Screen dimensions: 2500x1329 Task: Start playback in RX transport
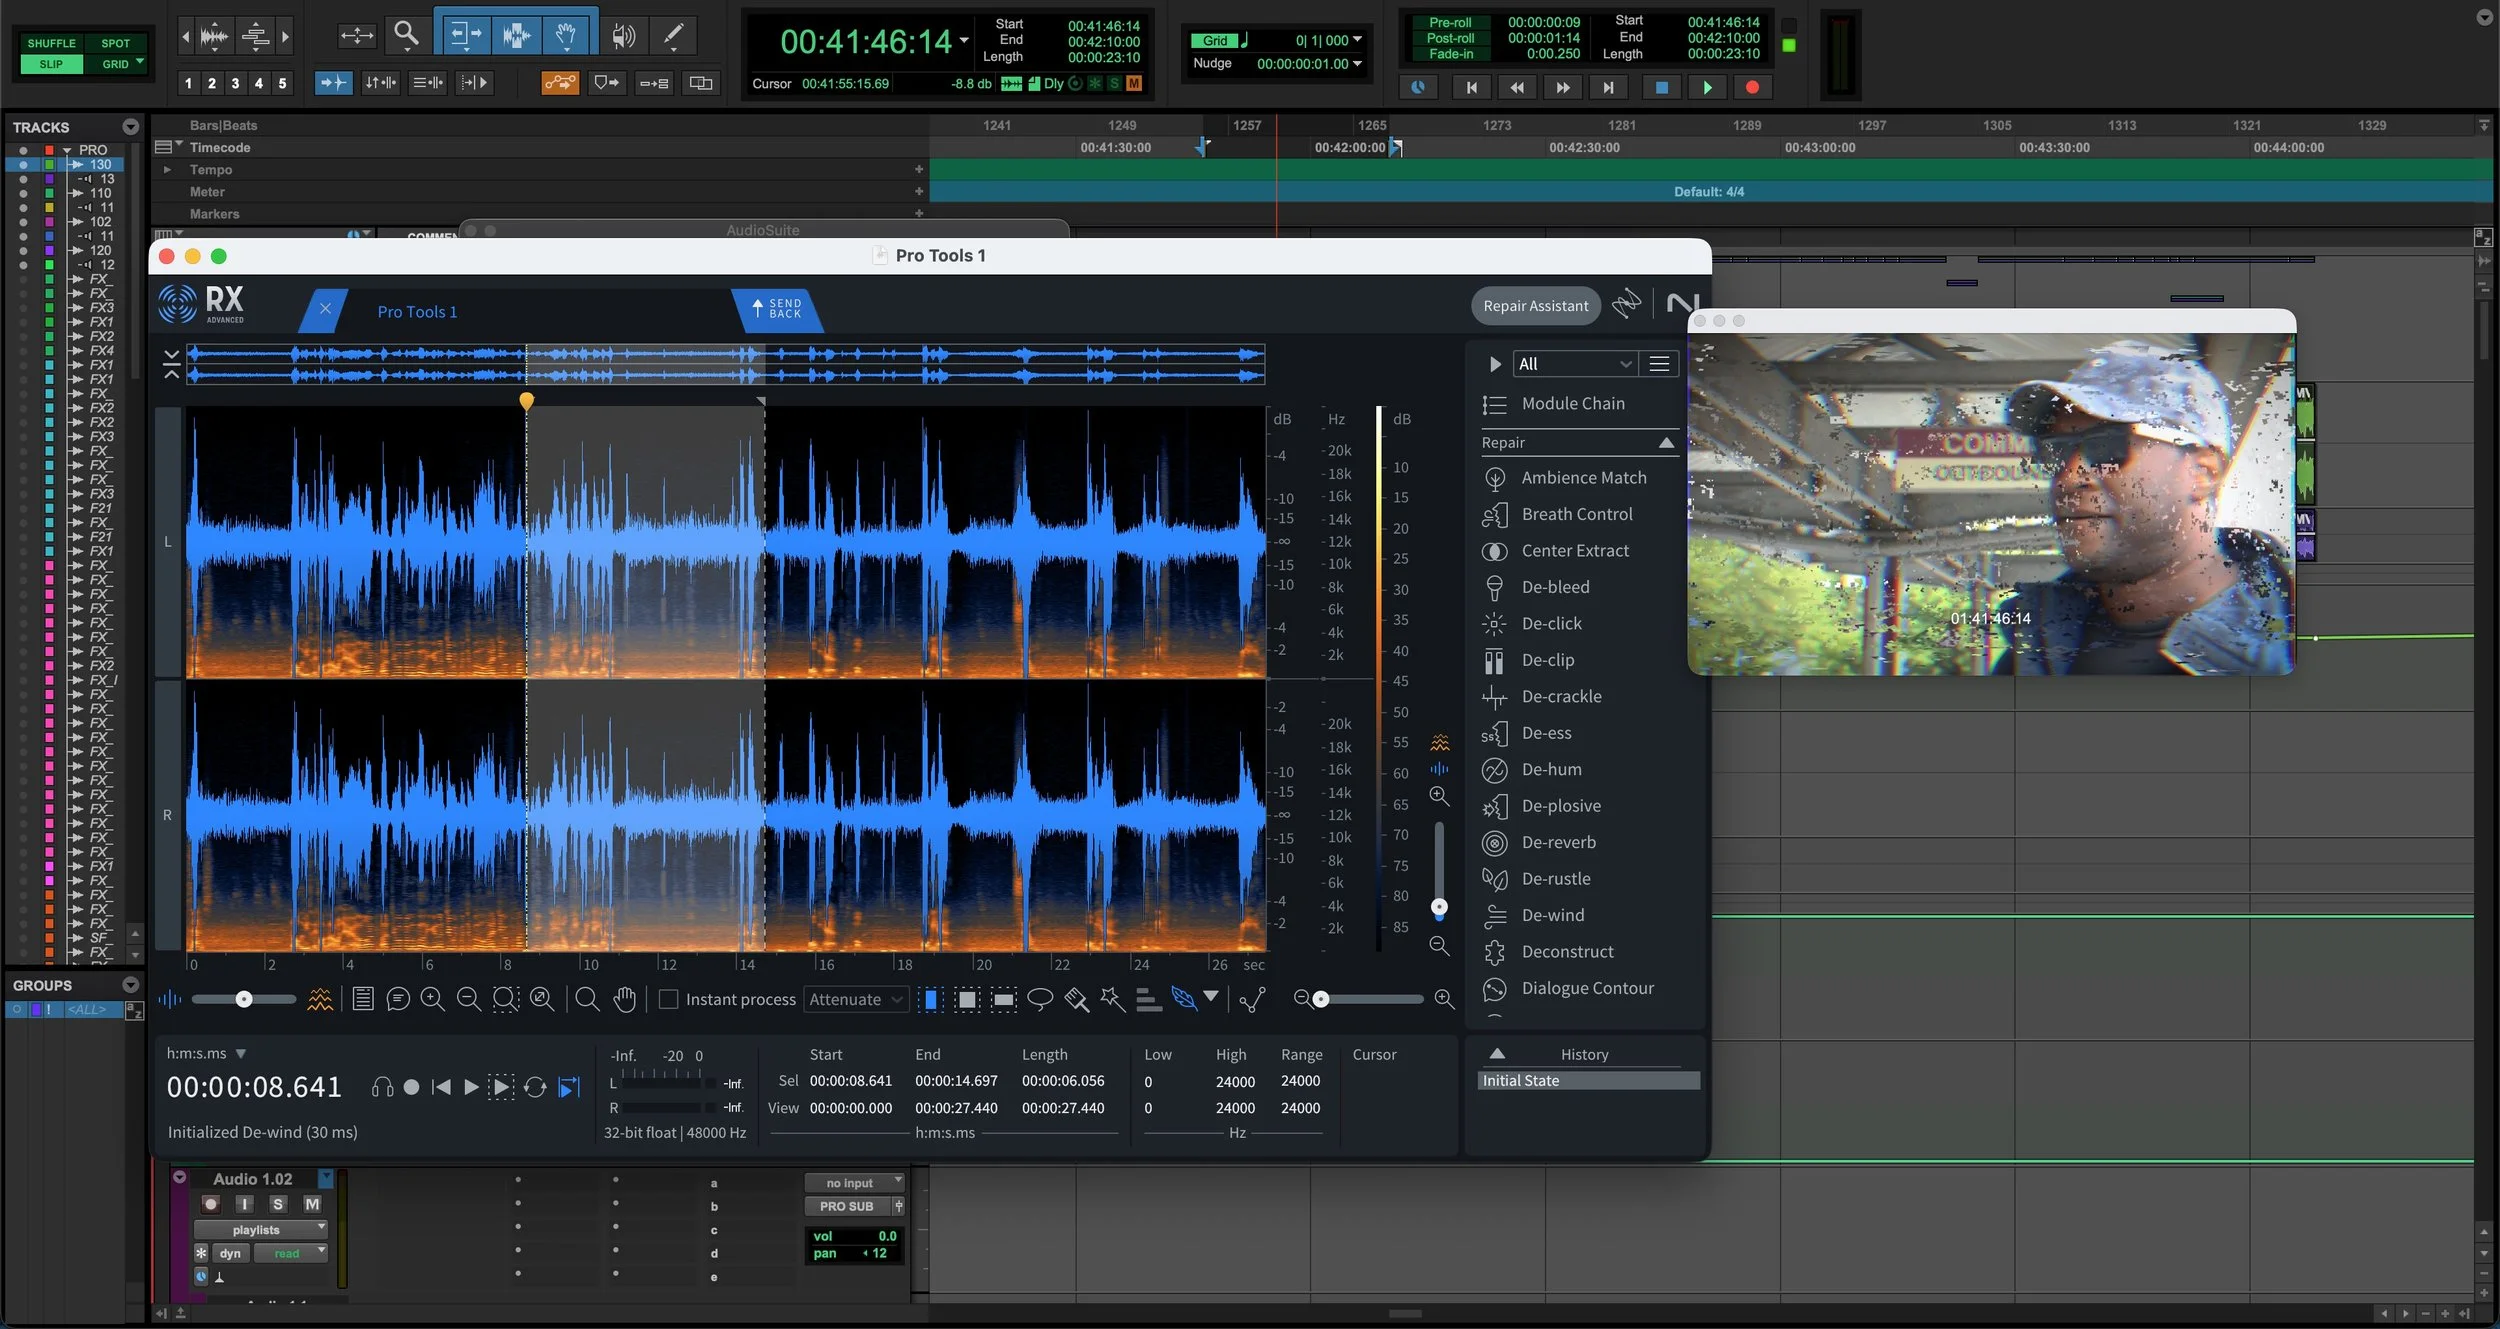[471, 1087]
